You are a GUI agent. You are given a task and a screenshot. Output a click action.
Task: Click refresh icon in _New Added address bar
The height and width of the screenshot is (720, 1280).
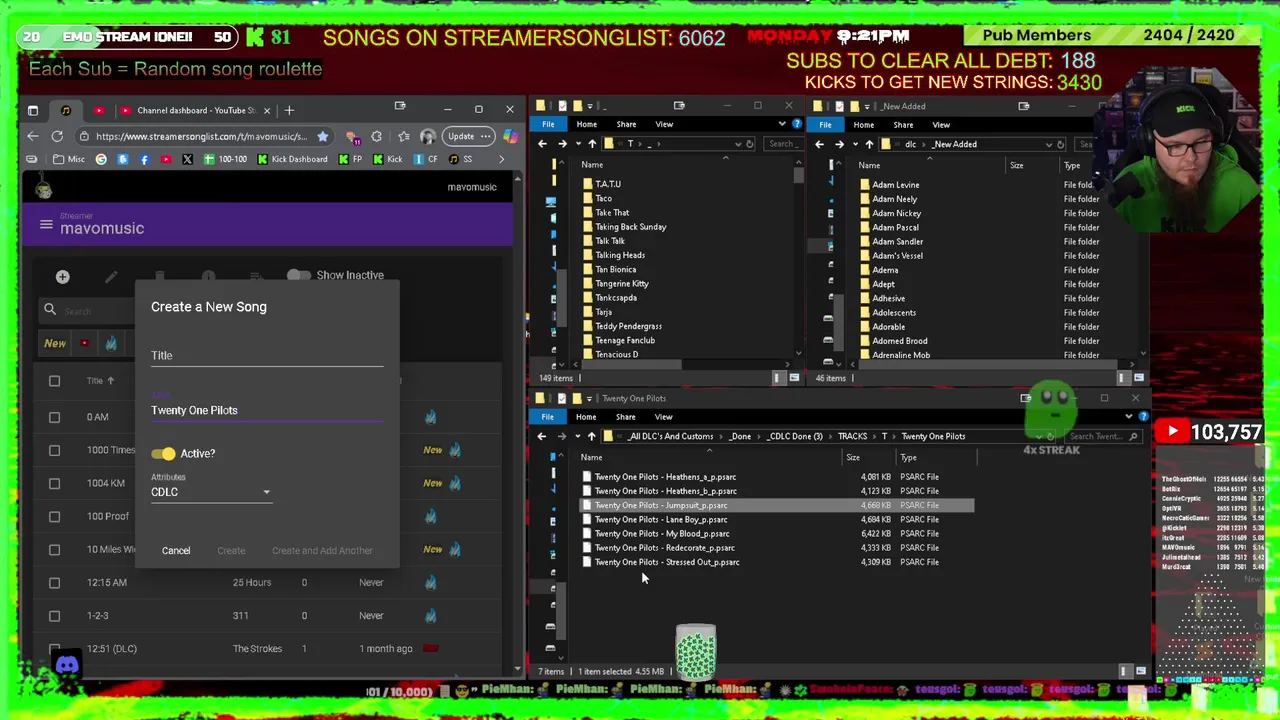click(1060, 144)
